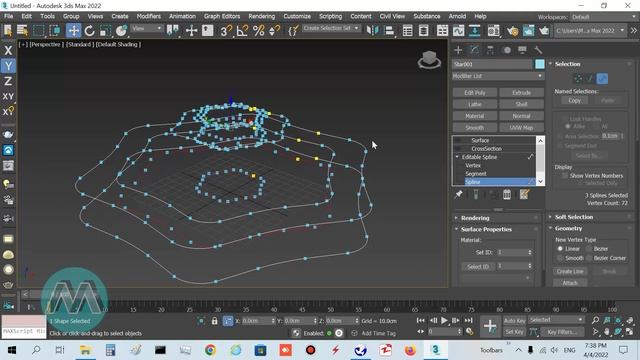Open the Rendering menu
The height and width of the screenshot is (360, 640).
[262, 16]
